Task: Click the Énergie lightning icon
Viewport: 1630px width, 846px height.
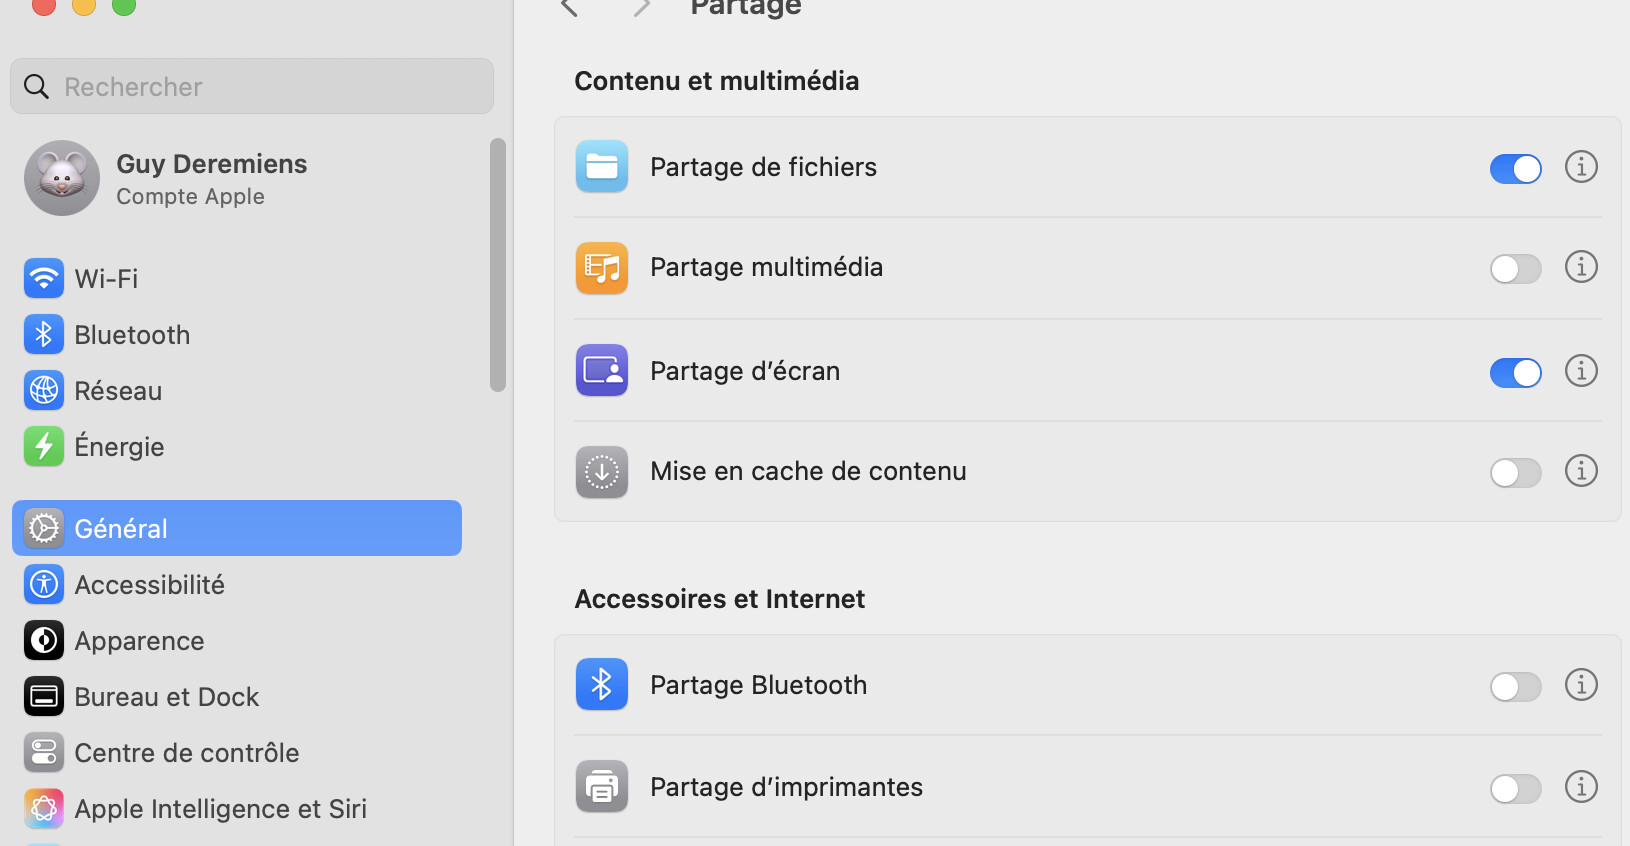Action: click(44, 447)
